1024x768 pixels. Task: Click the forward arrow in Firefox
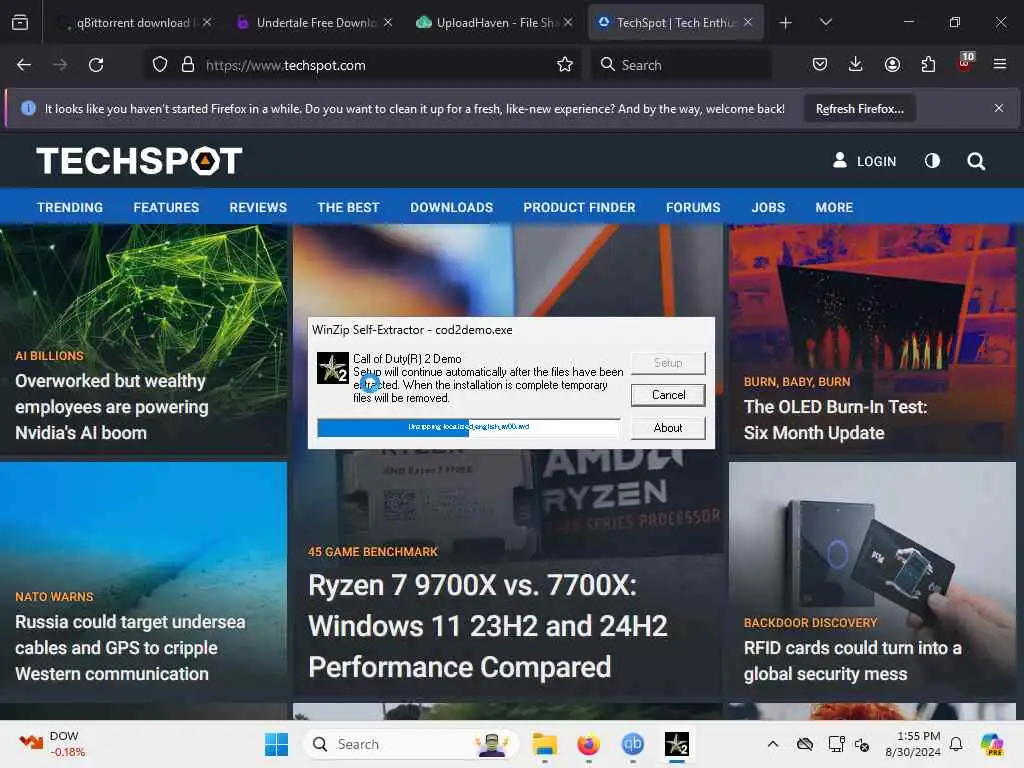(59, 65)
